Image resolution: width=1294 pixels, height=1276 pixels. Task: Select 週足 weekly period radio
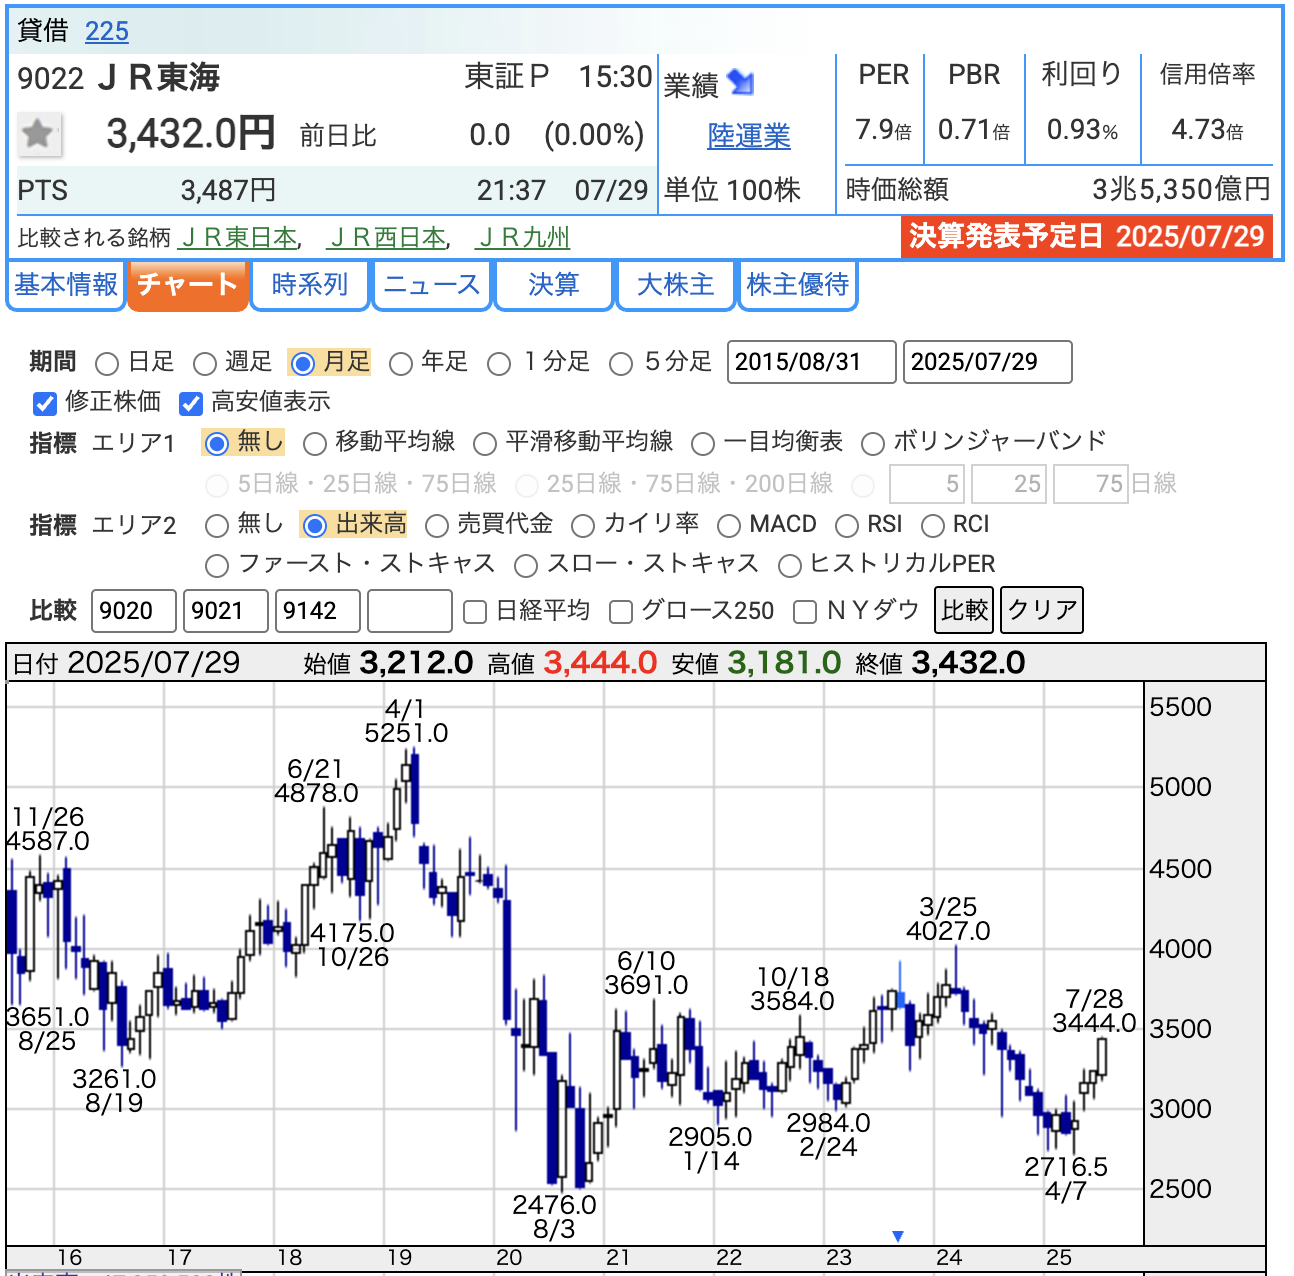pos(205,363)
